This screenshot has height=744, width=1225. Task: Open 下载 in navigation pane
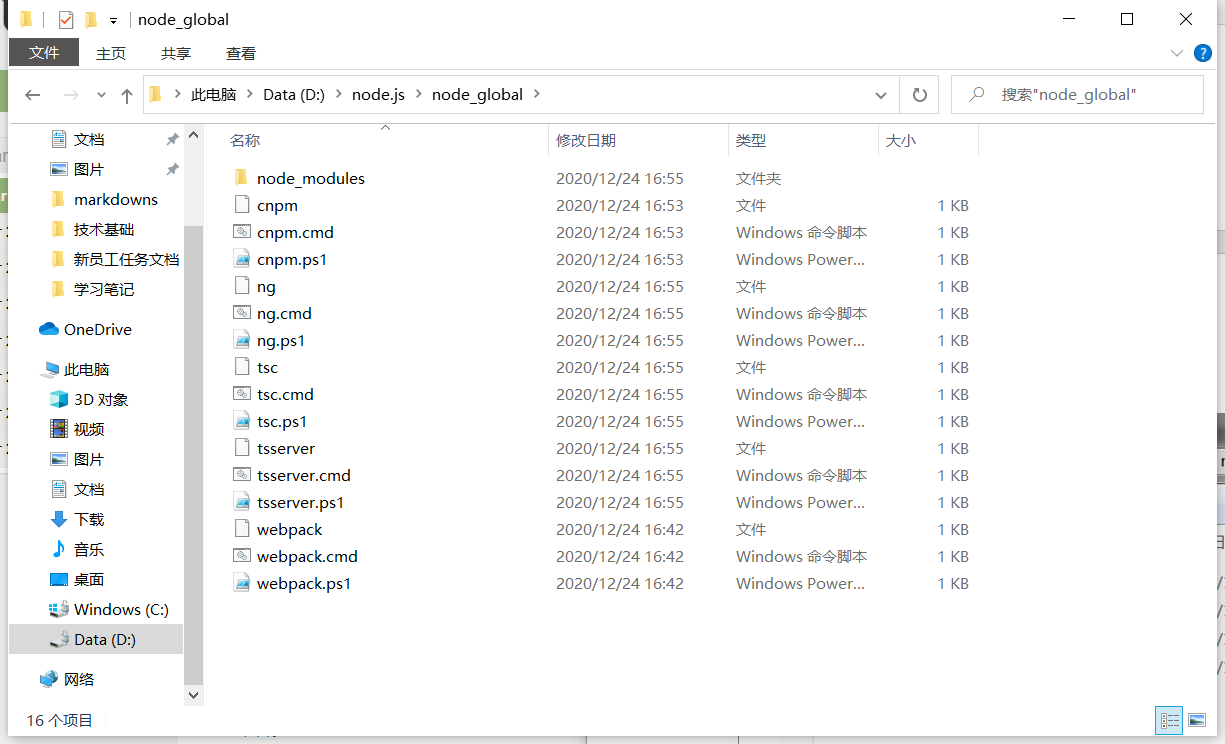tap(89, 519)
